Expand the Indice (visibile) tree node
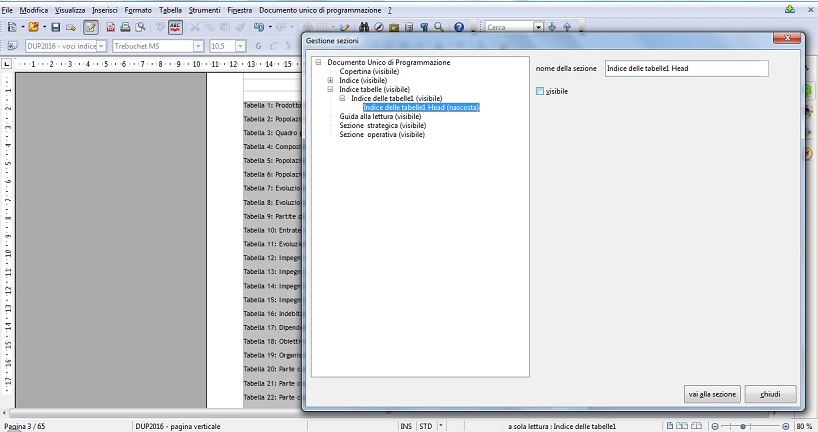 [331, 80]
